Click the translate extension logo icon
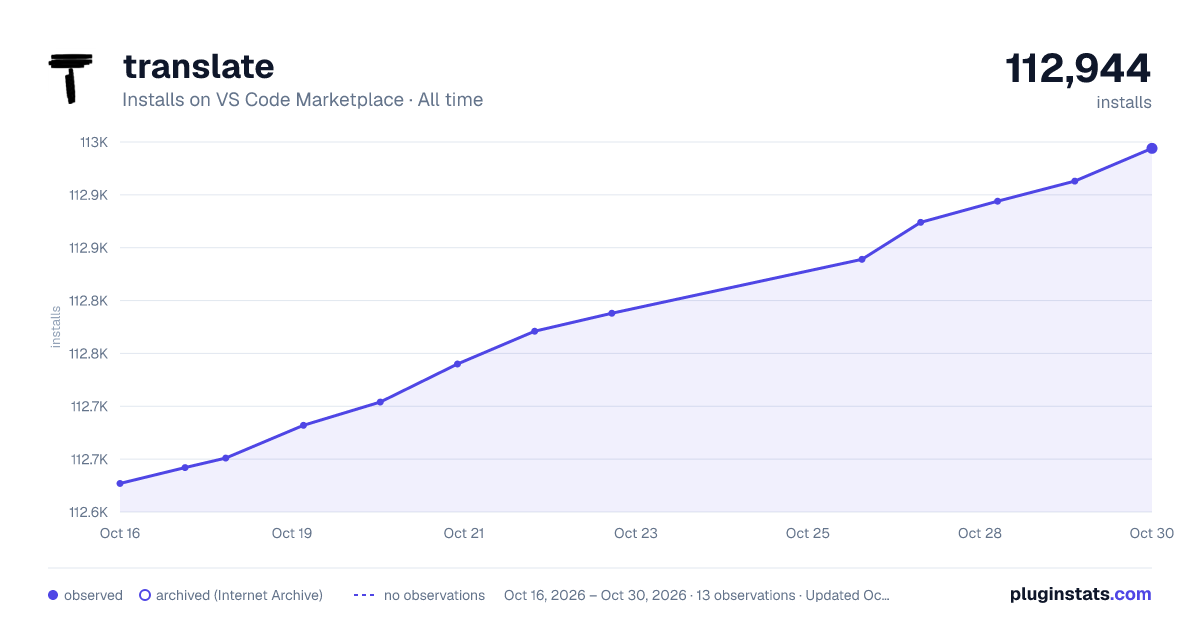Image resolution: width=1200 pixels, height=630 pixels. (x=71, y=78)
